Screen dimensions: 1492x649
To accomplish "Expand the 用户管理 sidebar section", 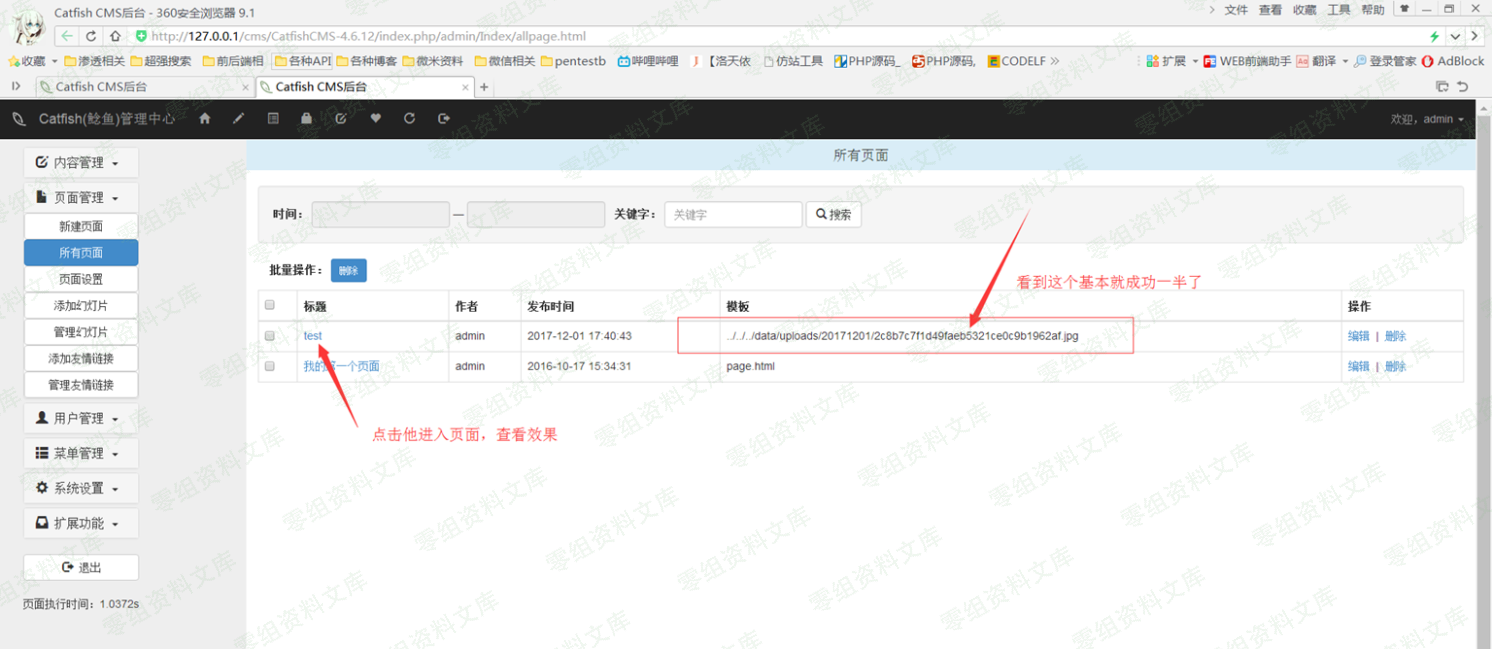I will tap(80, 419).
